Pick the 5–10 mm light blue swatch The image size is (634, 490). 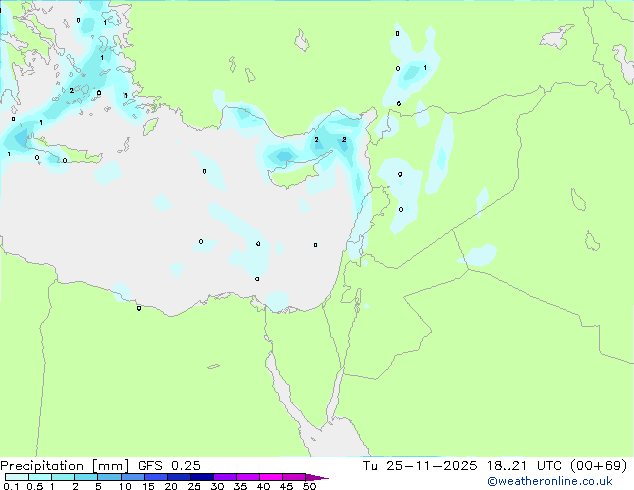pyautogui.click(x=109, y=477)
